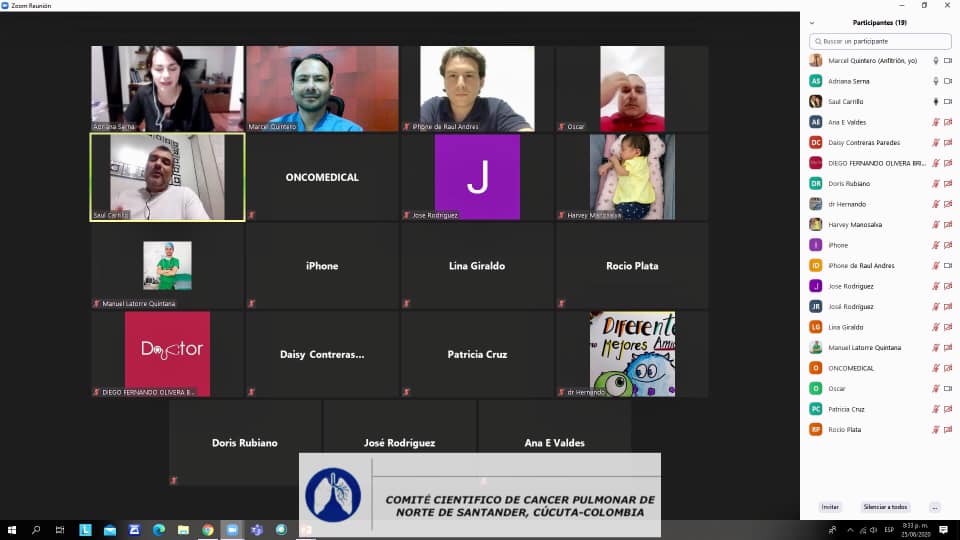Select Saul Carrillo's highlighted video tile
Viewport: 960px width, 540px height.
pyautogui.click(x=167, y=178)
